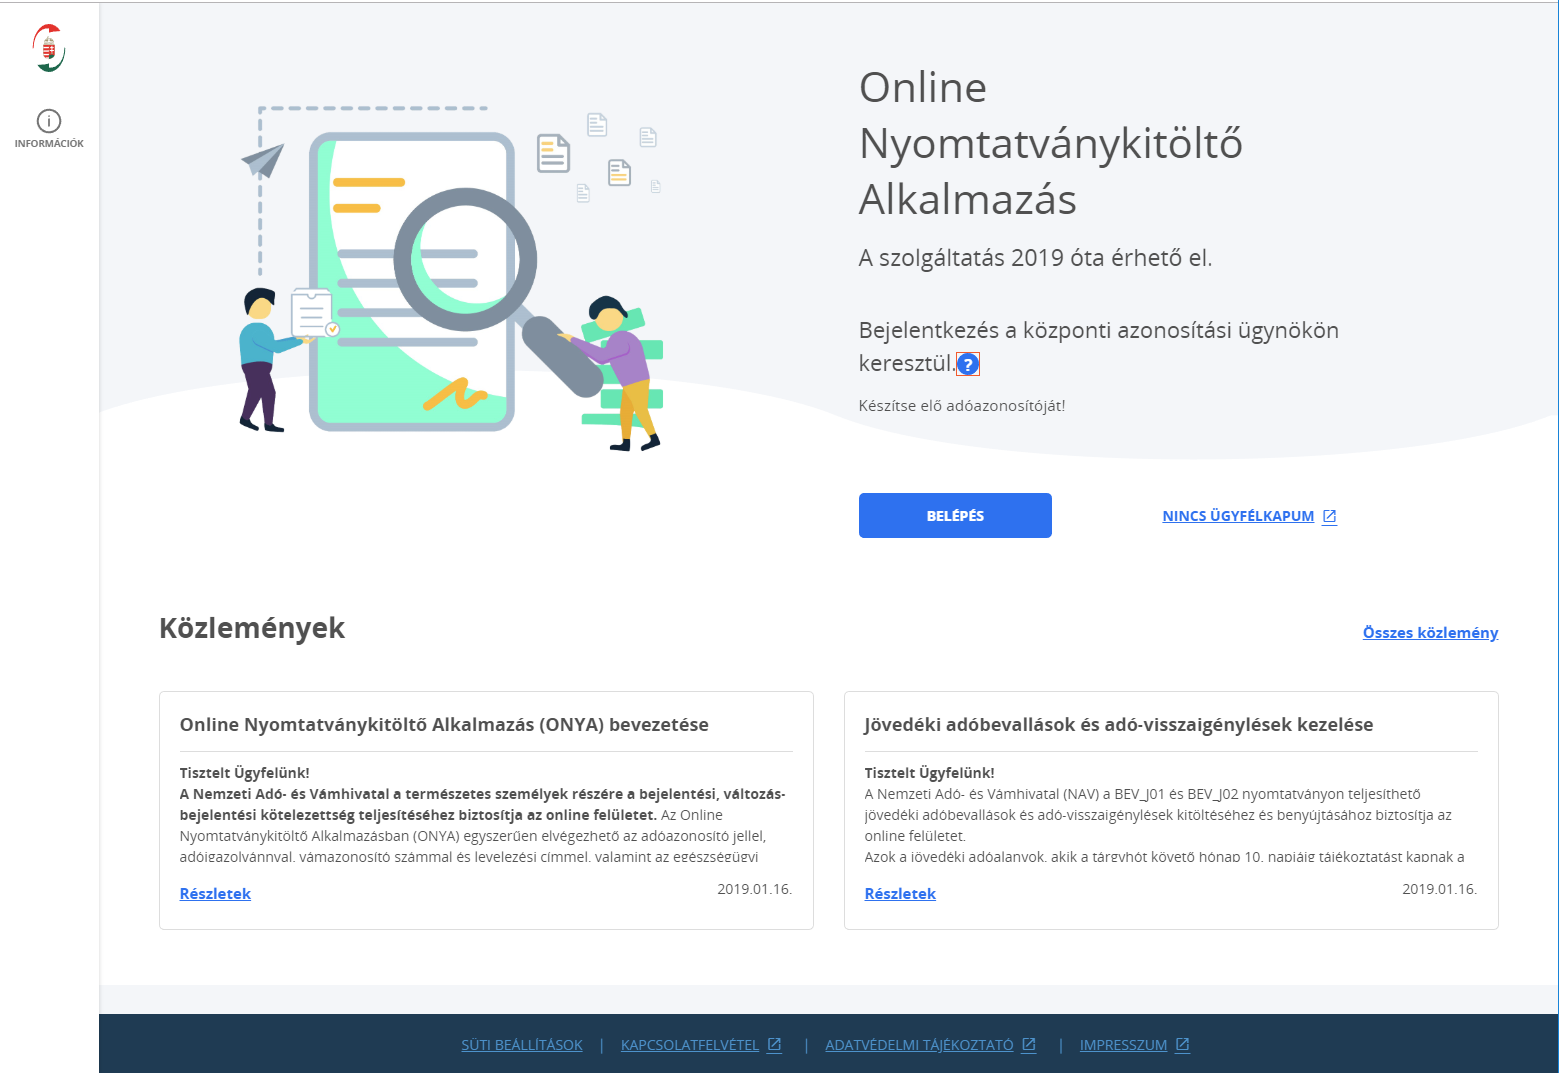Viewport: 1559px width, 1073px height.
Task: Click the document and magnifier hero illustration
Action: 452,278
